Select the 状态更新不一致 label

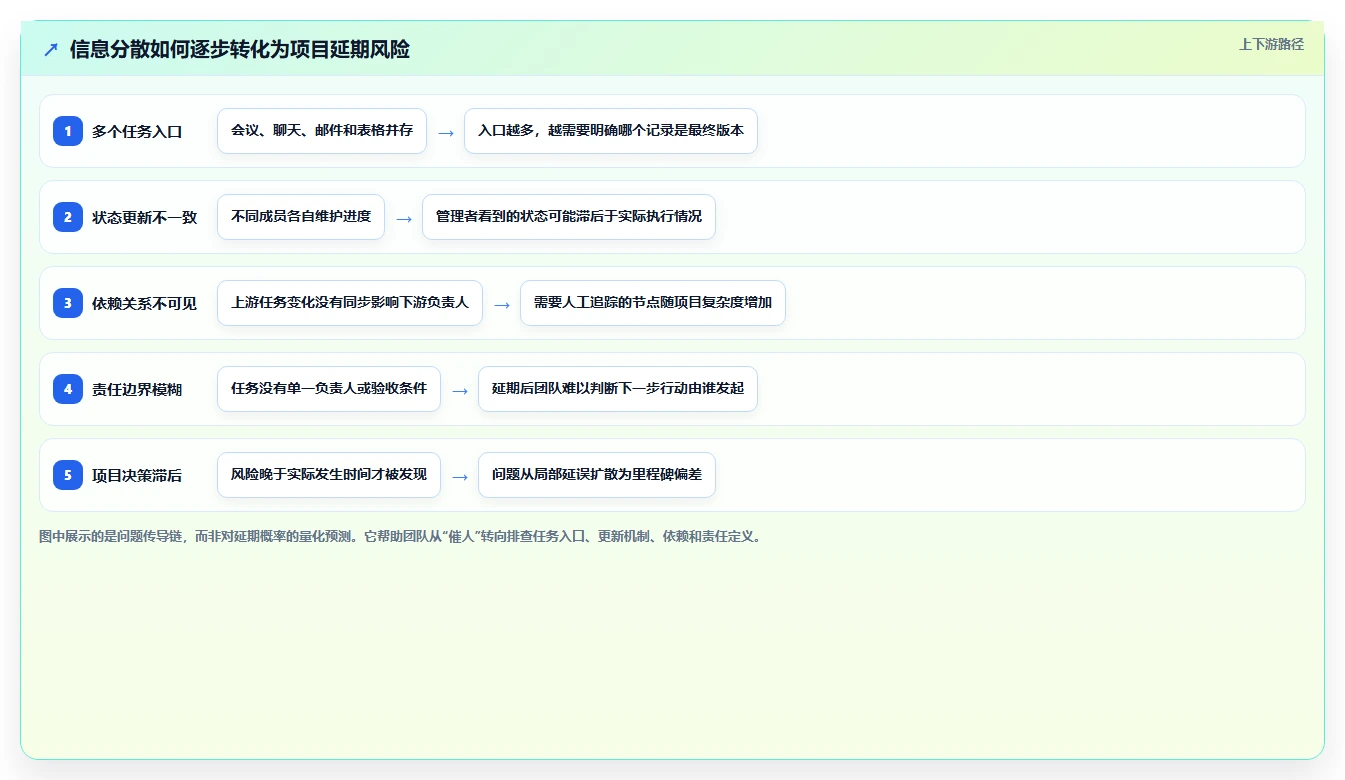click(145, 217)
